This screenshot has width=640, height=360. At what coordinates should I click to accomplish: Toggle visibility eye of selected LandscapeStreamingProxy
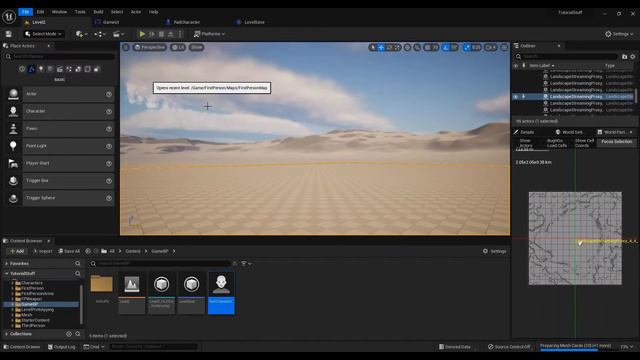click(516, 97)
